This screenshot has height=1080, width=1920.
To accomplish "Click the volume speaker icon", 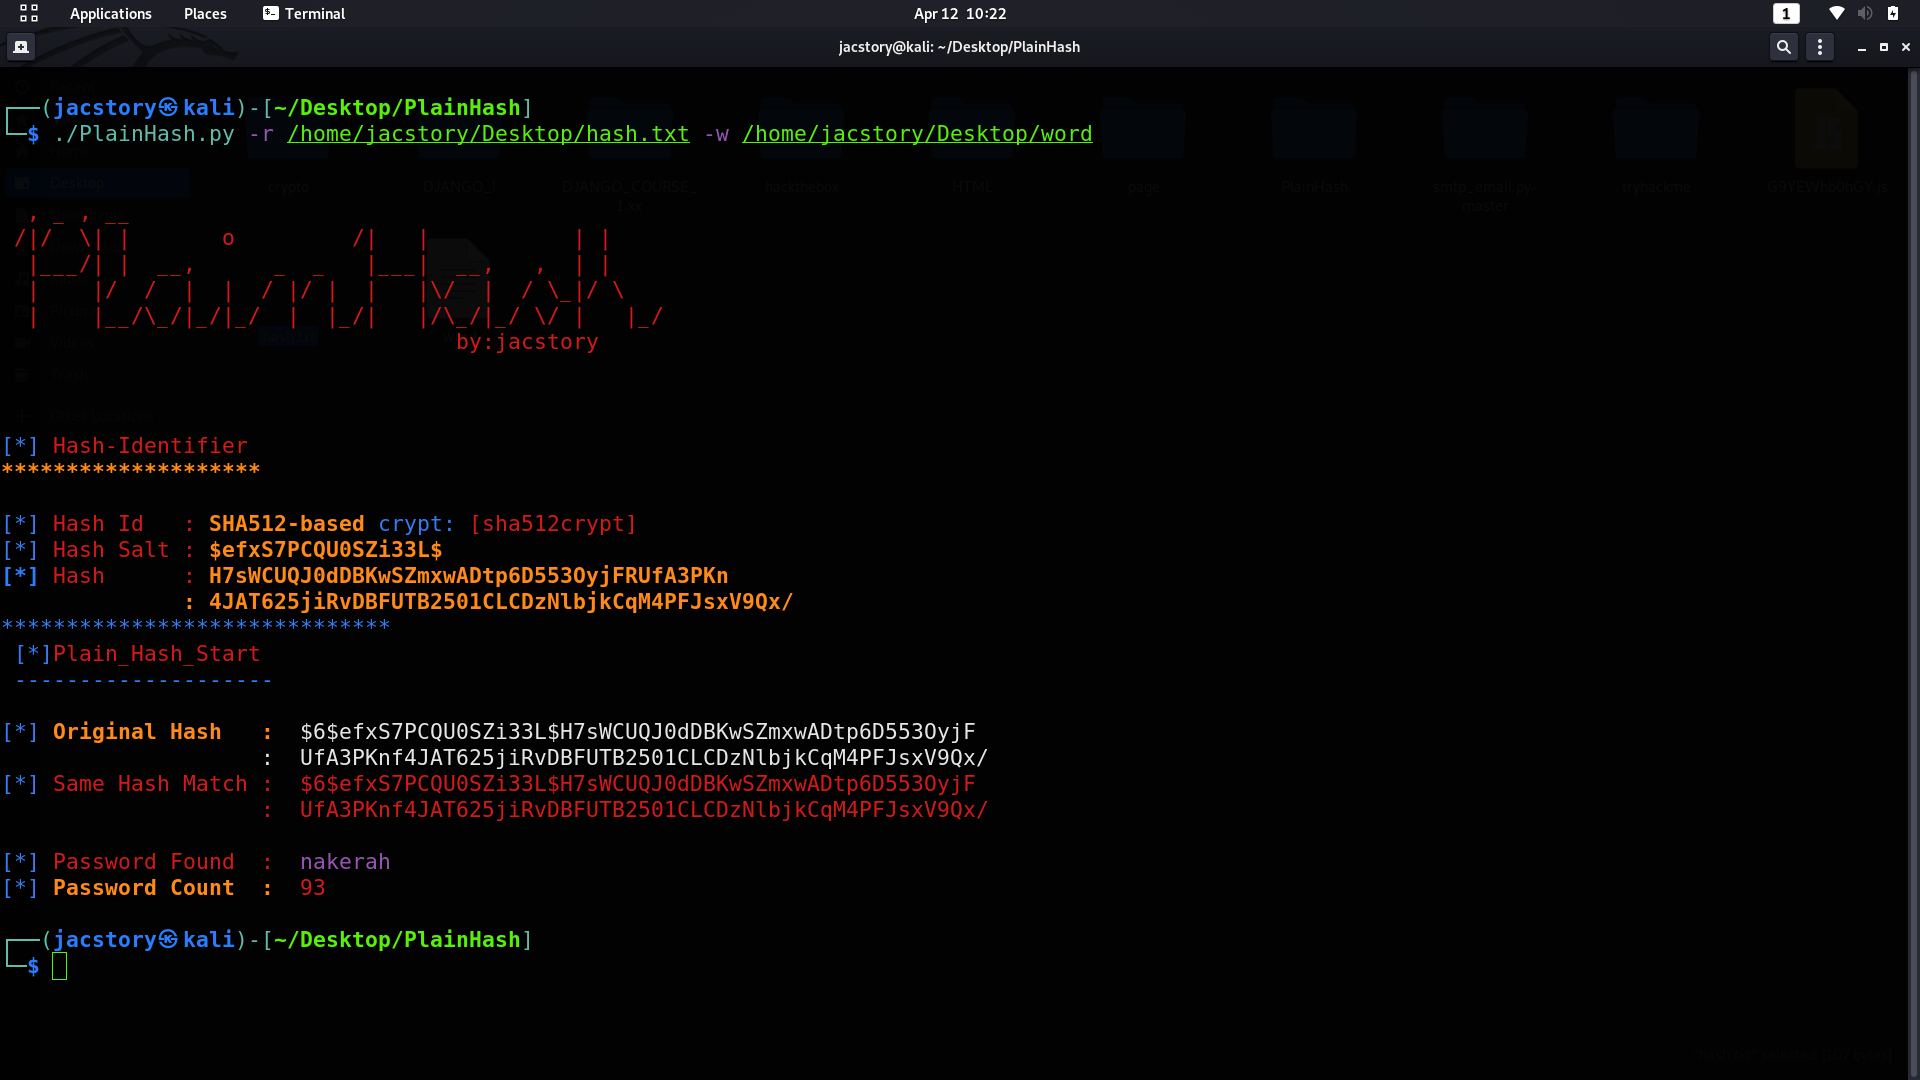I will click(x=1865, y=13).
